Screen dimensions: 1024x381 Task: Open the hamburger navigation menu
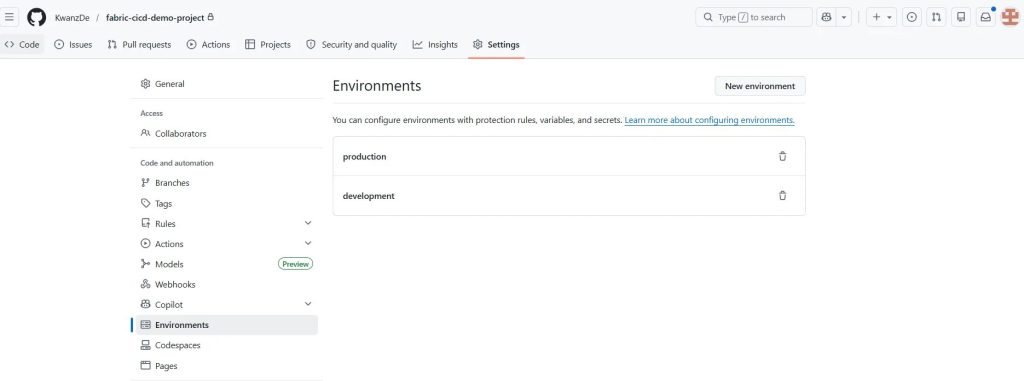pyautogui.click(x=9, y=17)
